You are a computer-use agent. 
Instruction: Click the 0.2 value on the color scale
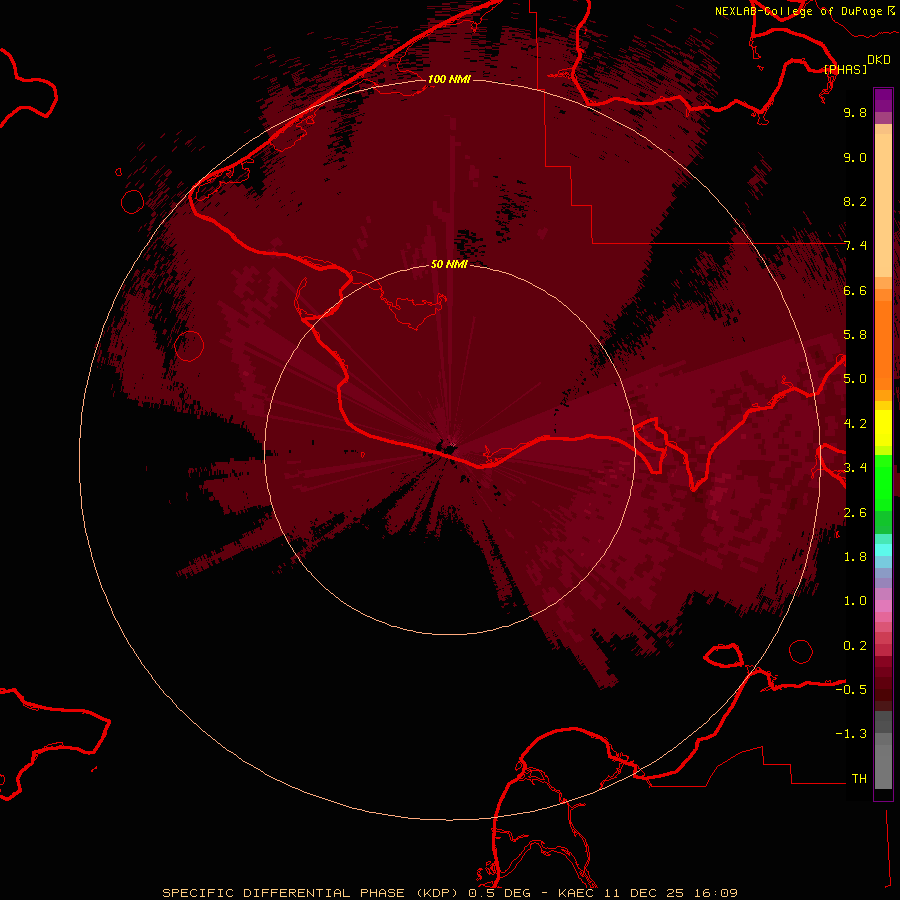[x=855, y=646]
